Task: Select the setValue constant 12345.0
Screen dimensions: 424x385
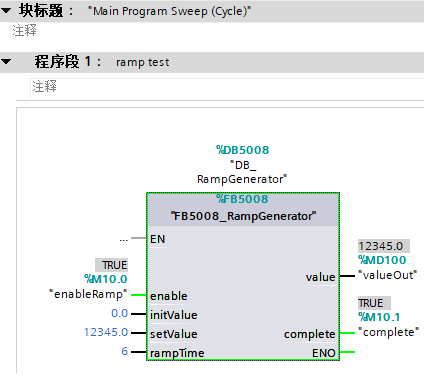Action: pyautogui.click(x=106, y=332)
